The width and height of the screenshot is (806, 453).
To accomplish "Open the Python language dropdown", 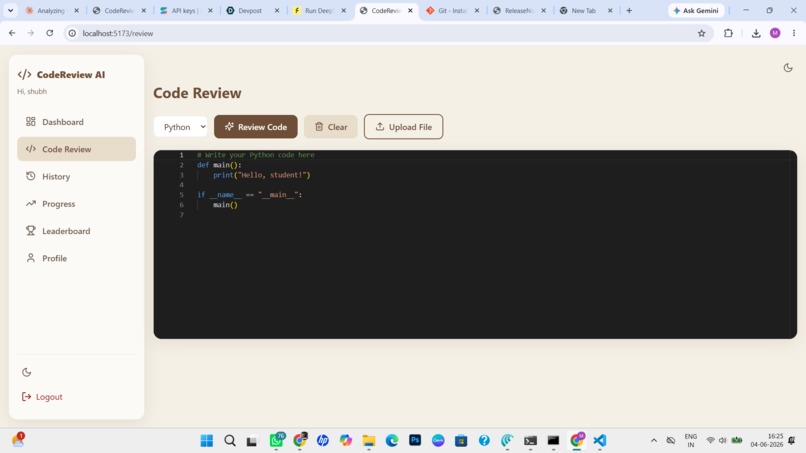I will point(180,126).
